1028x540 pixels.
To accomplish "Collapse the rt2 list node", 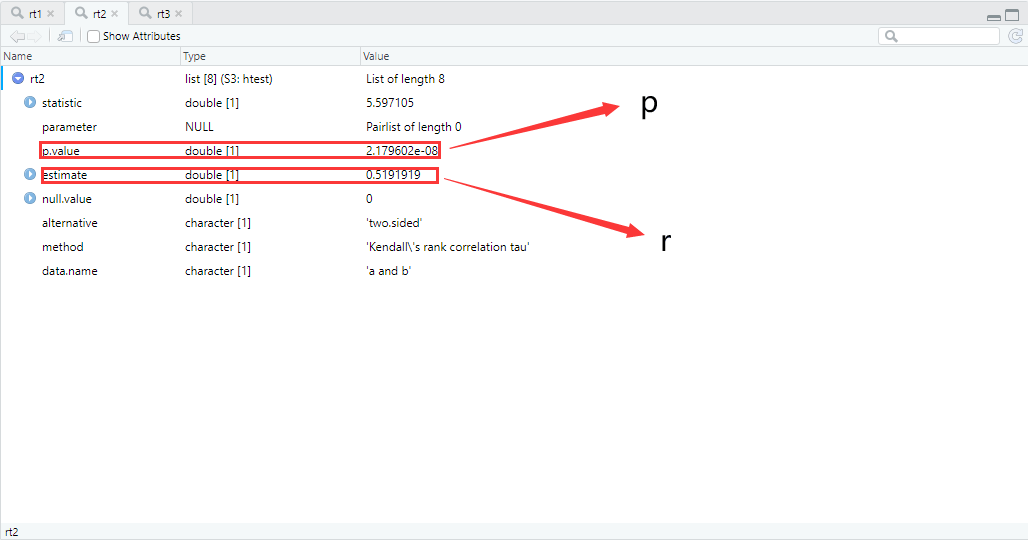I will (18, 79).
